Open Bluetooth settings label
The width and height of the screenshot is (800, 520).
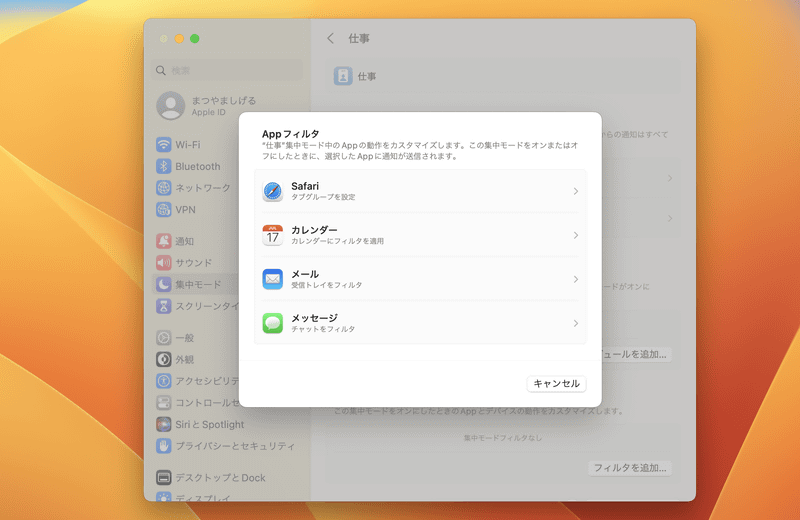pos(198,167)
